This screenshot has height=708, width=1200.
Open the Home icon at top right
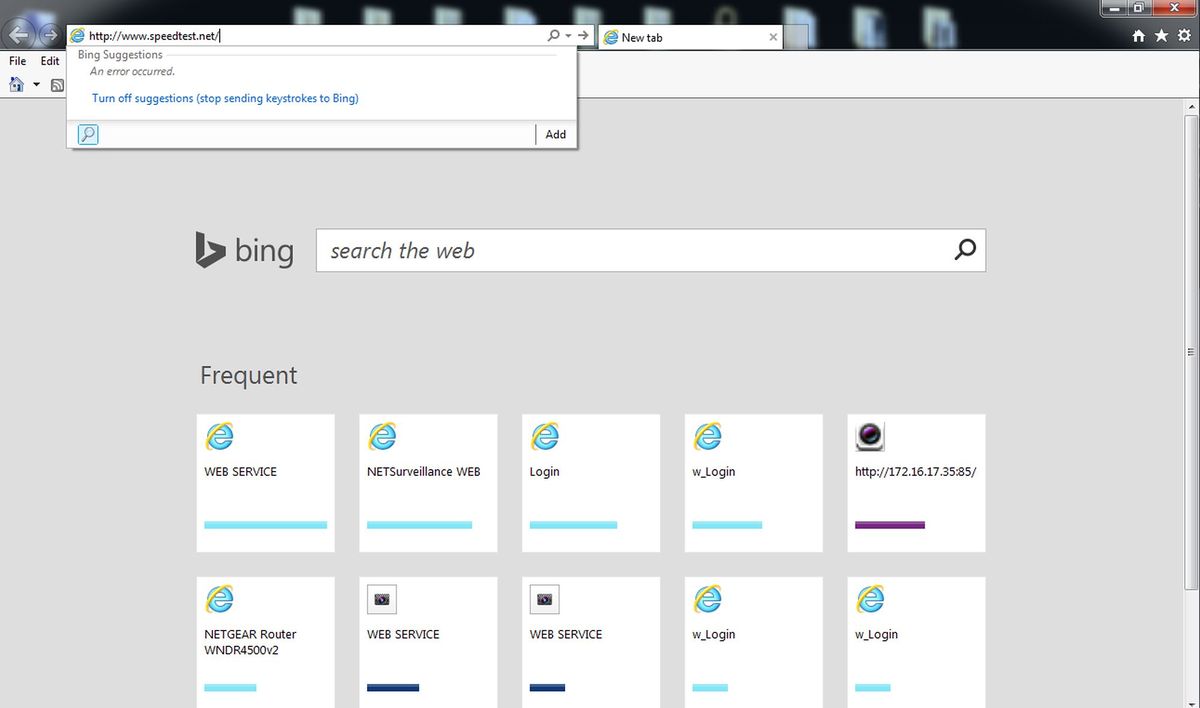[1138, 36]
